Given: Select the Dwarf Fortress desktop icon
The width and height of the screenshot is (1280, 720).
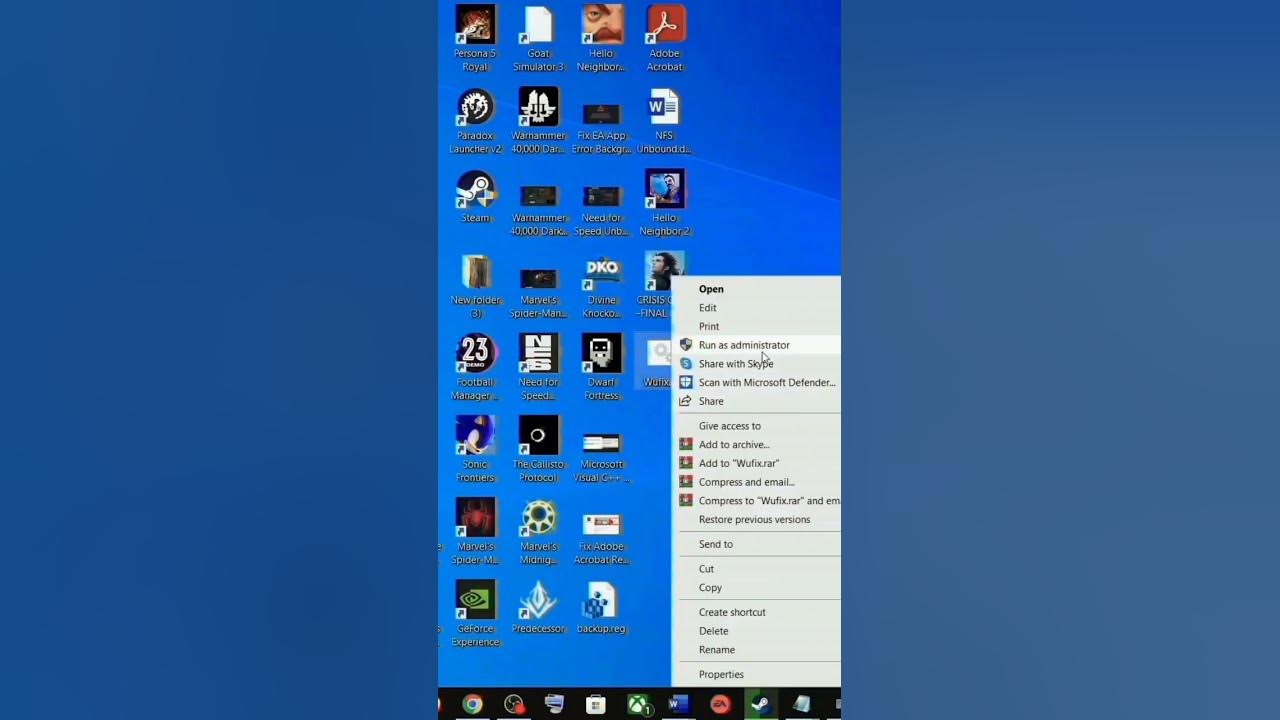Looking at the screenshot, I should [601, 368].
